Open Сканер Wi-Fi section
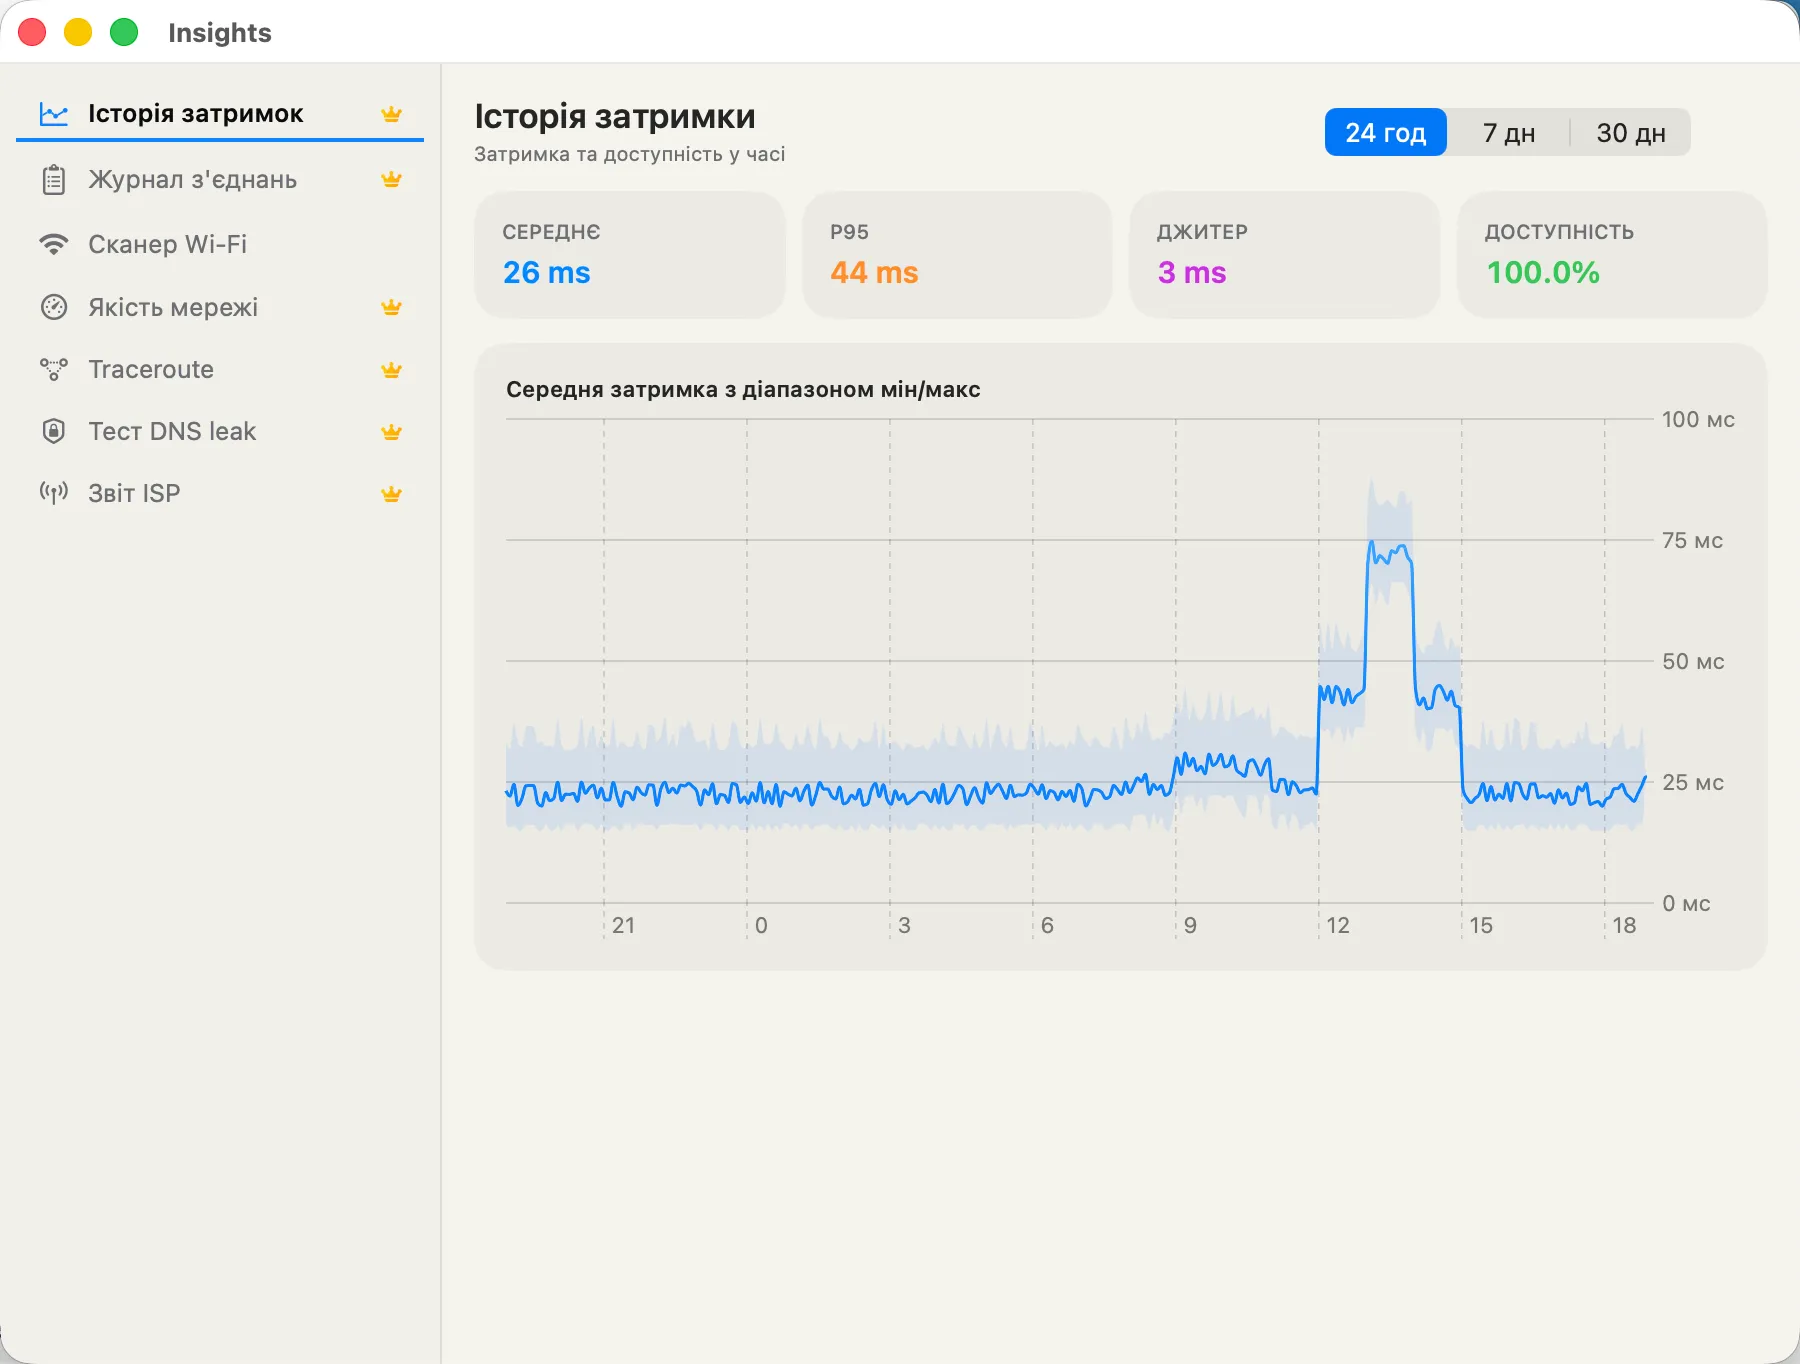The width and height of the screenshot is (1800, 1364). pos(220,244)
